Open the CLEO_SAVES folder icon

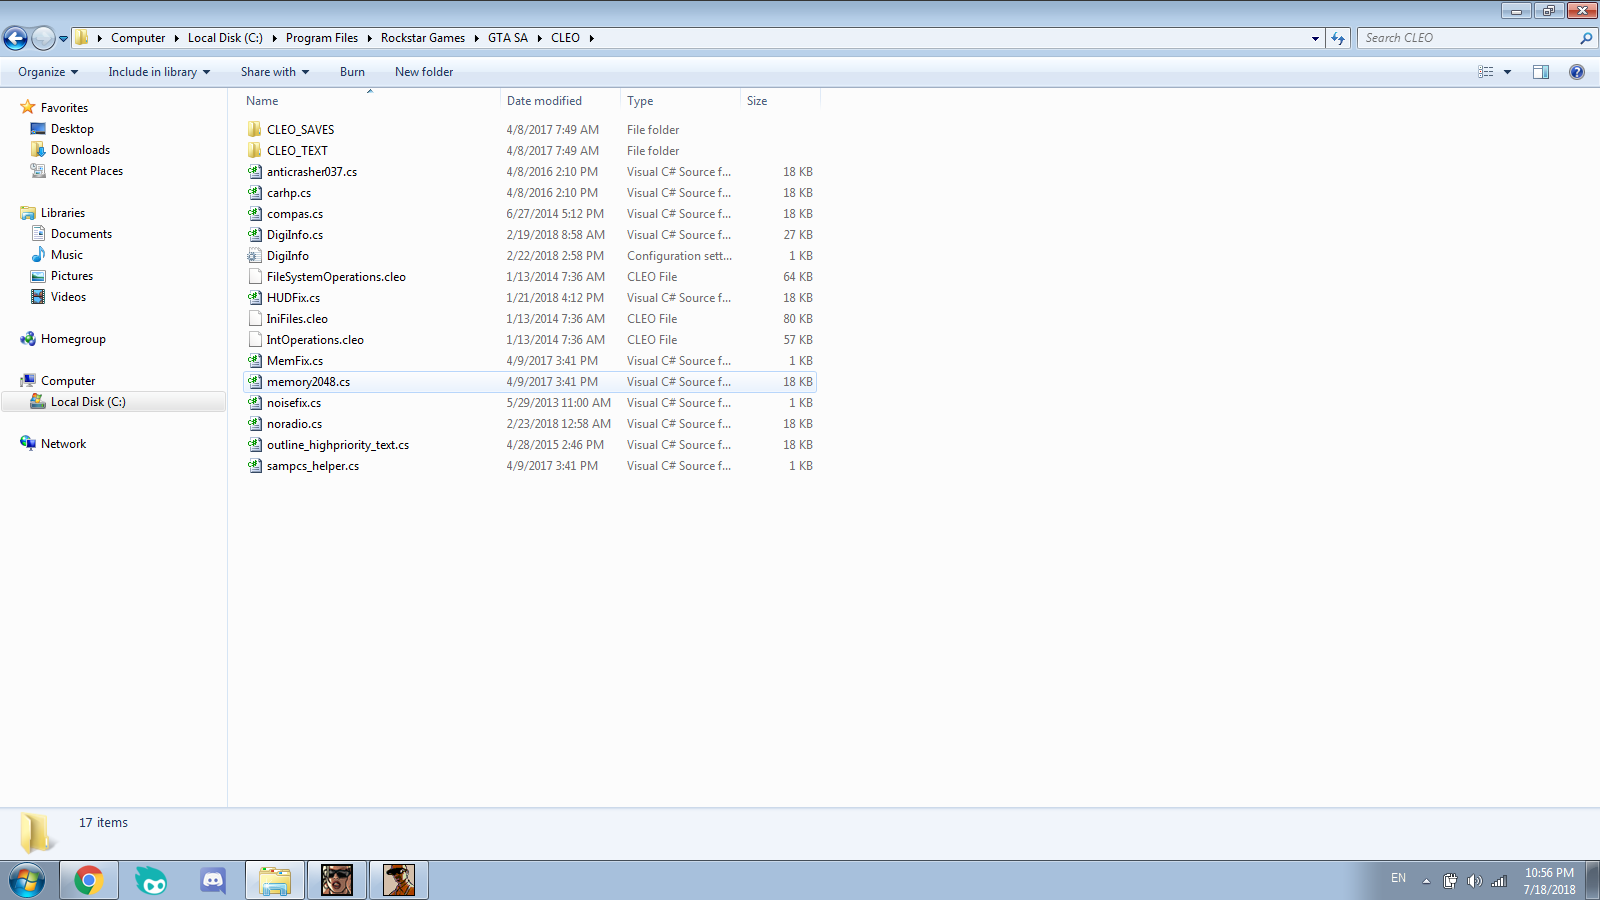[255, 130]
